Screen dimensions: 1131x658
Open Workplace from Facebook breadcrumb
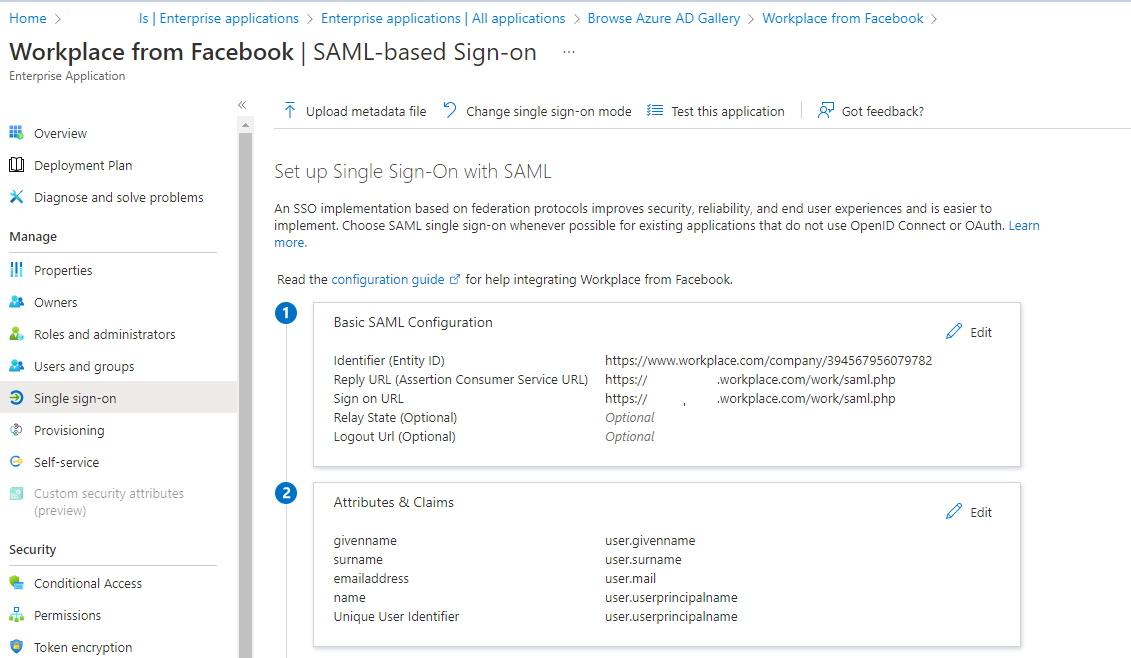842,18
